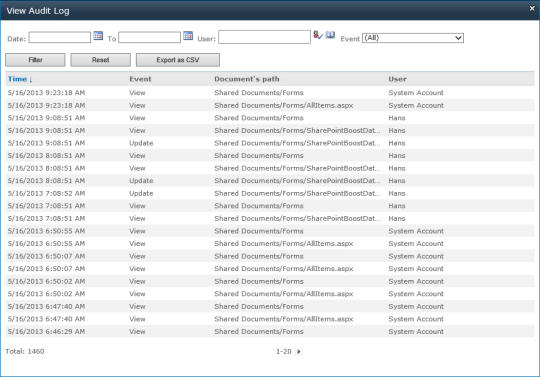
Task: Select Update event at 9:08:51 AM
Action: point(141,143)
